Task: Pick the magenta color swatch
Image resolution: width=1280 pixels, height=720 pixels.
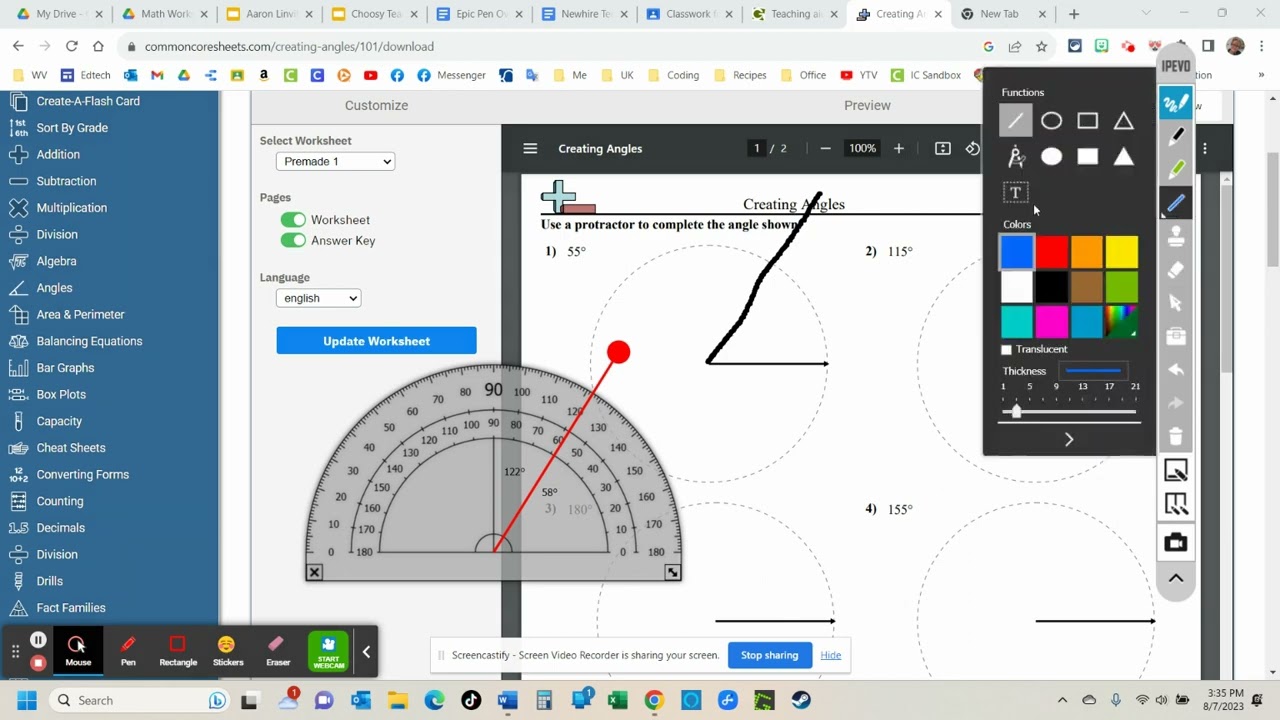Action: pyautogui.click(x=1051, y=322)
